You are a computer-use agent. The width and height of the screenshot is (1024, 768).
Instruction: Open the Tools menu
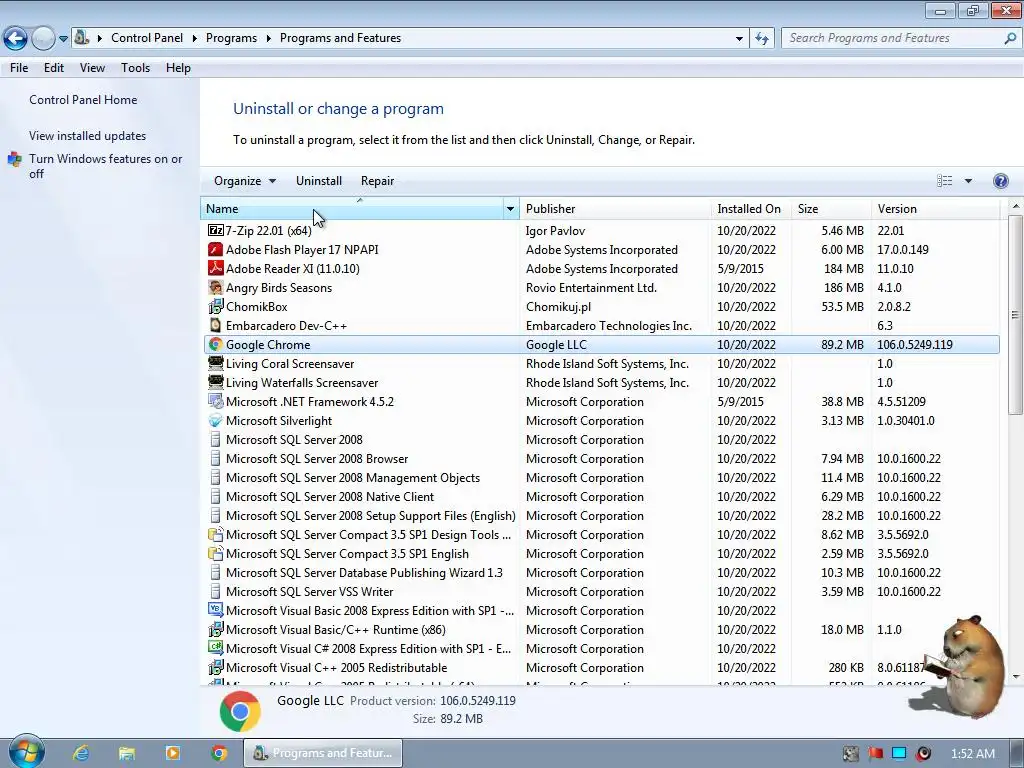(135, 68)
